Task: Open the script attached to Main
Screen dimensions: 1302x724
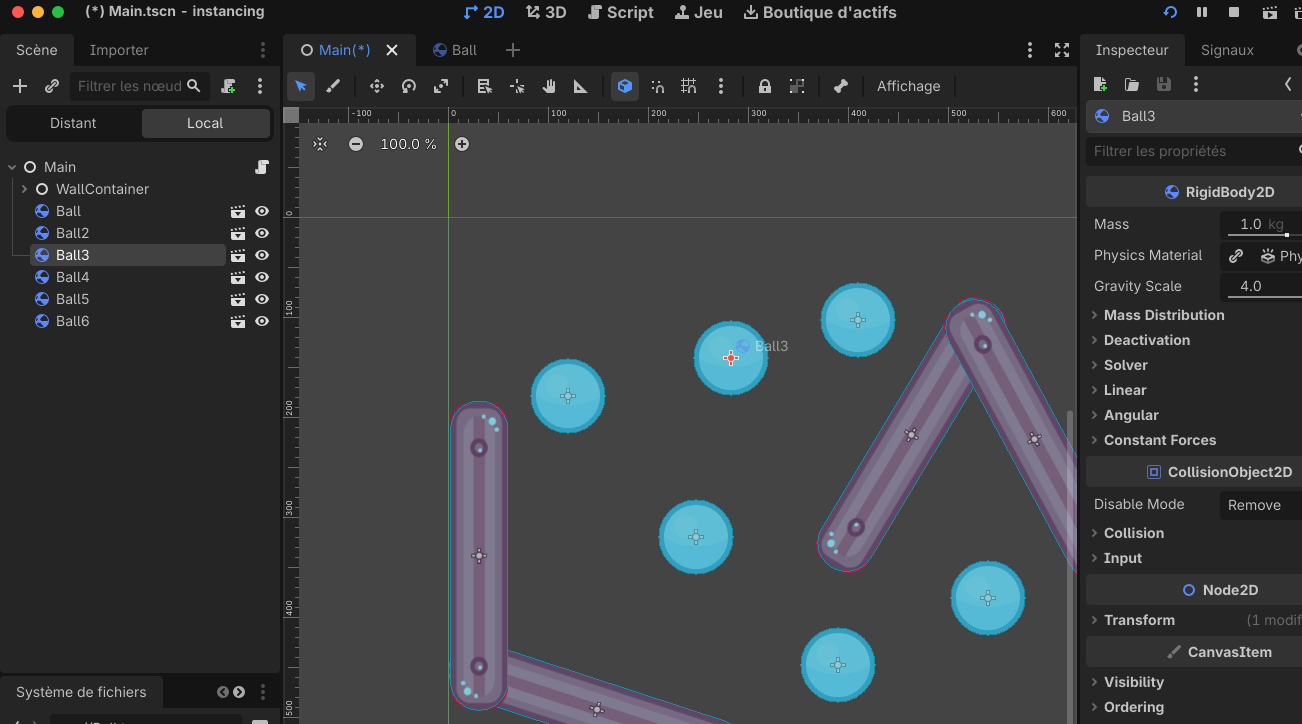Action: (x=262, y=167)
